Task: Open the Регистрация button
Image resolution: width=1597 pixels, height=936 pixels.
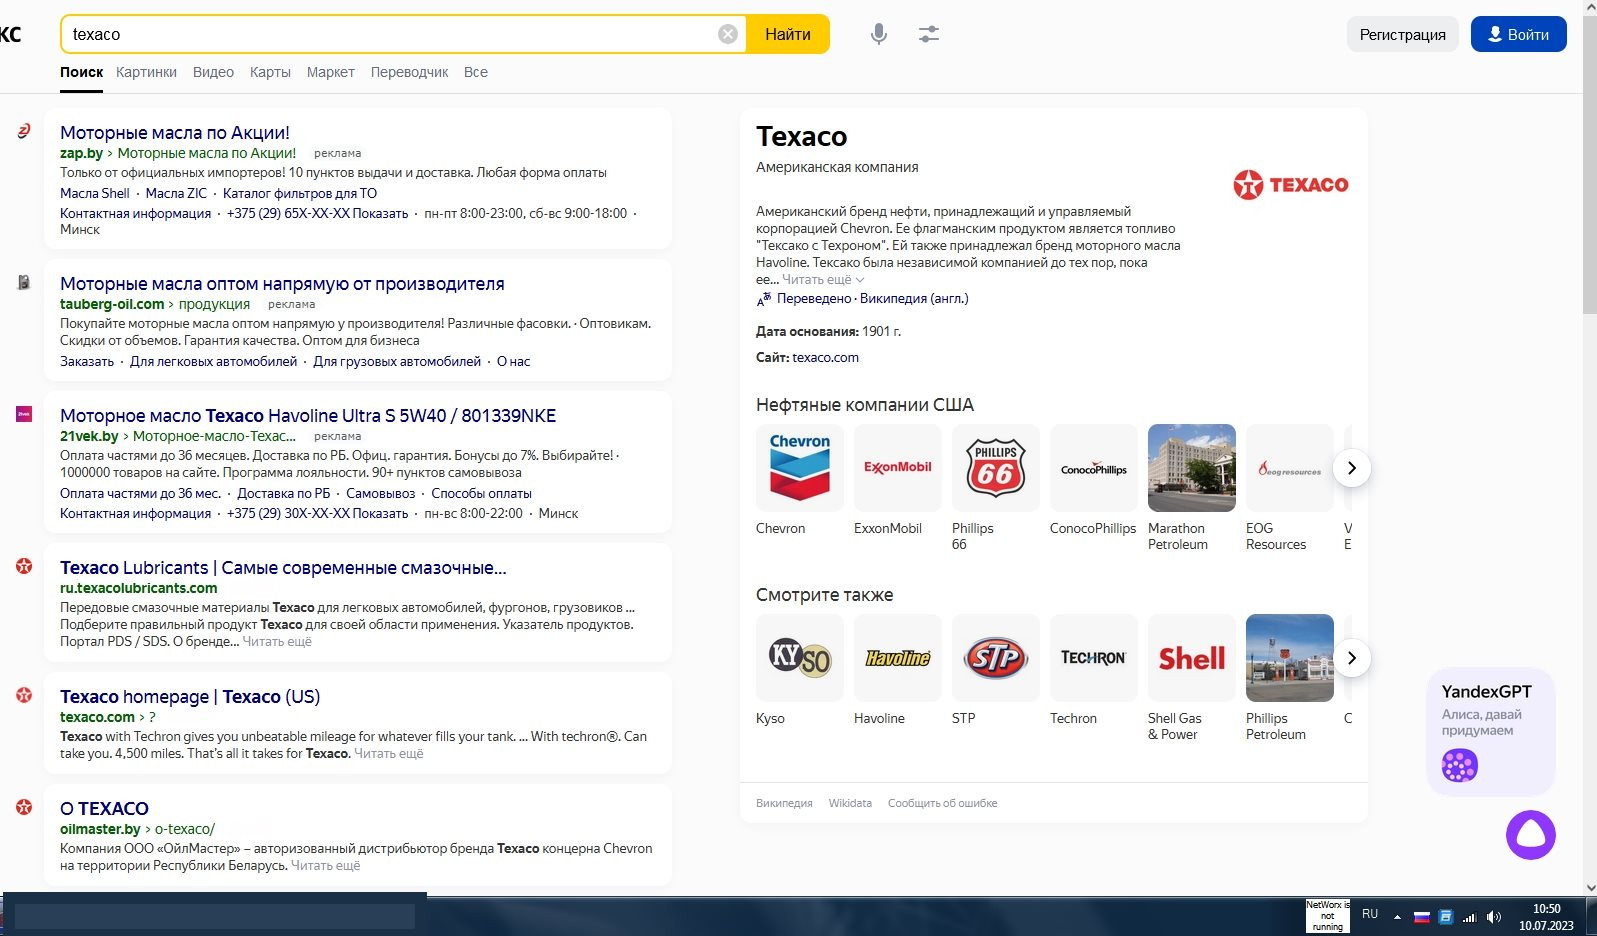Action: pyautogui.click(x=1402, y=34)
